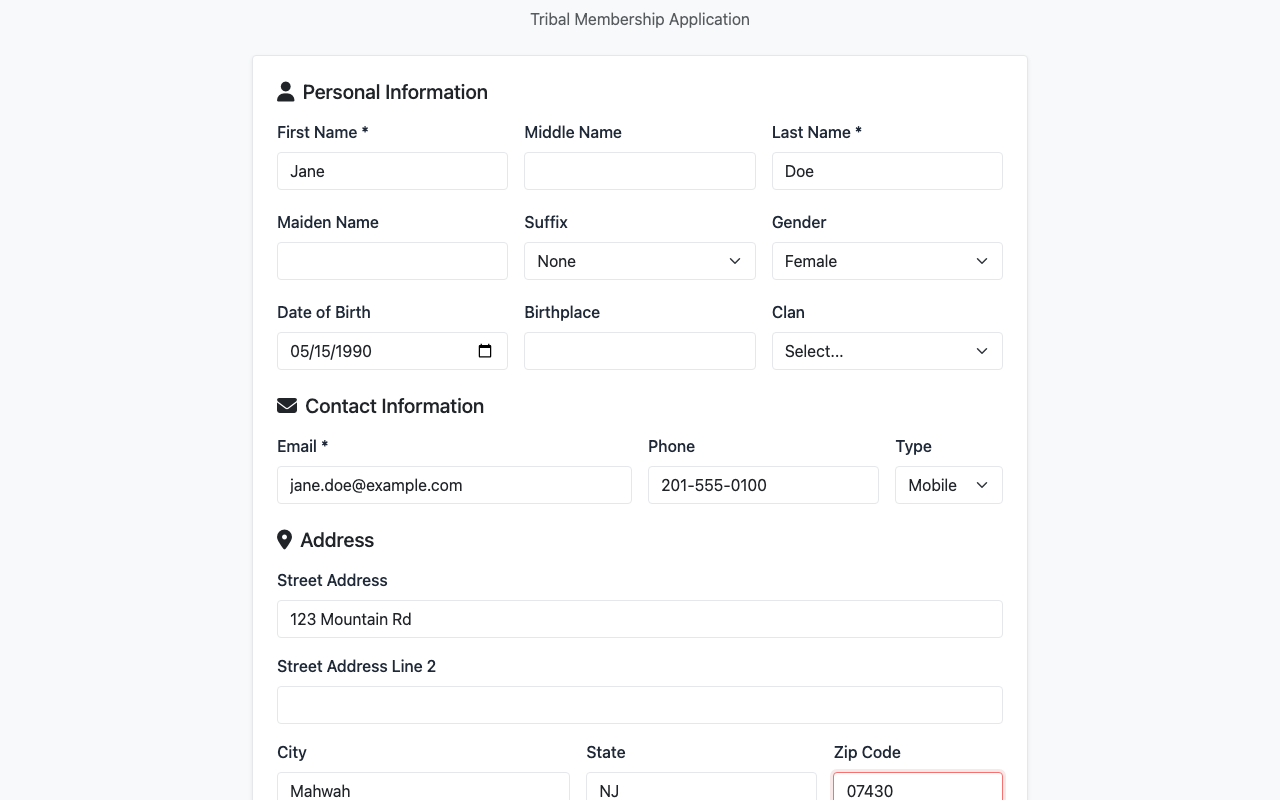Screen dimensions: 1280x800
Task: Click the person icon beside Personal Information
Action: click(285, 91)
